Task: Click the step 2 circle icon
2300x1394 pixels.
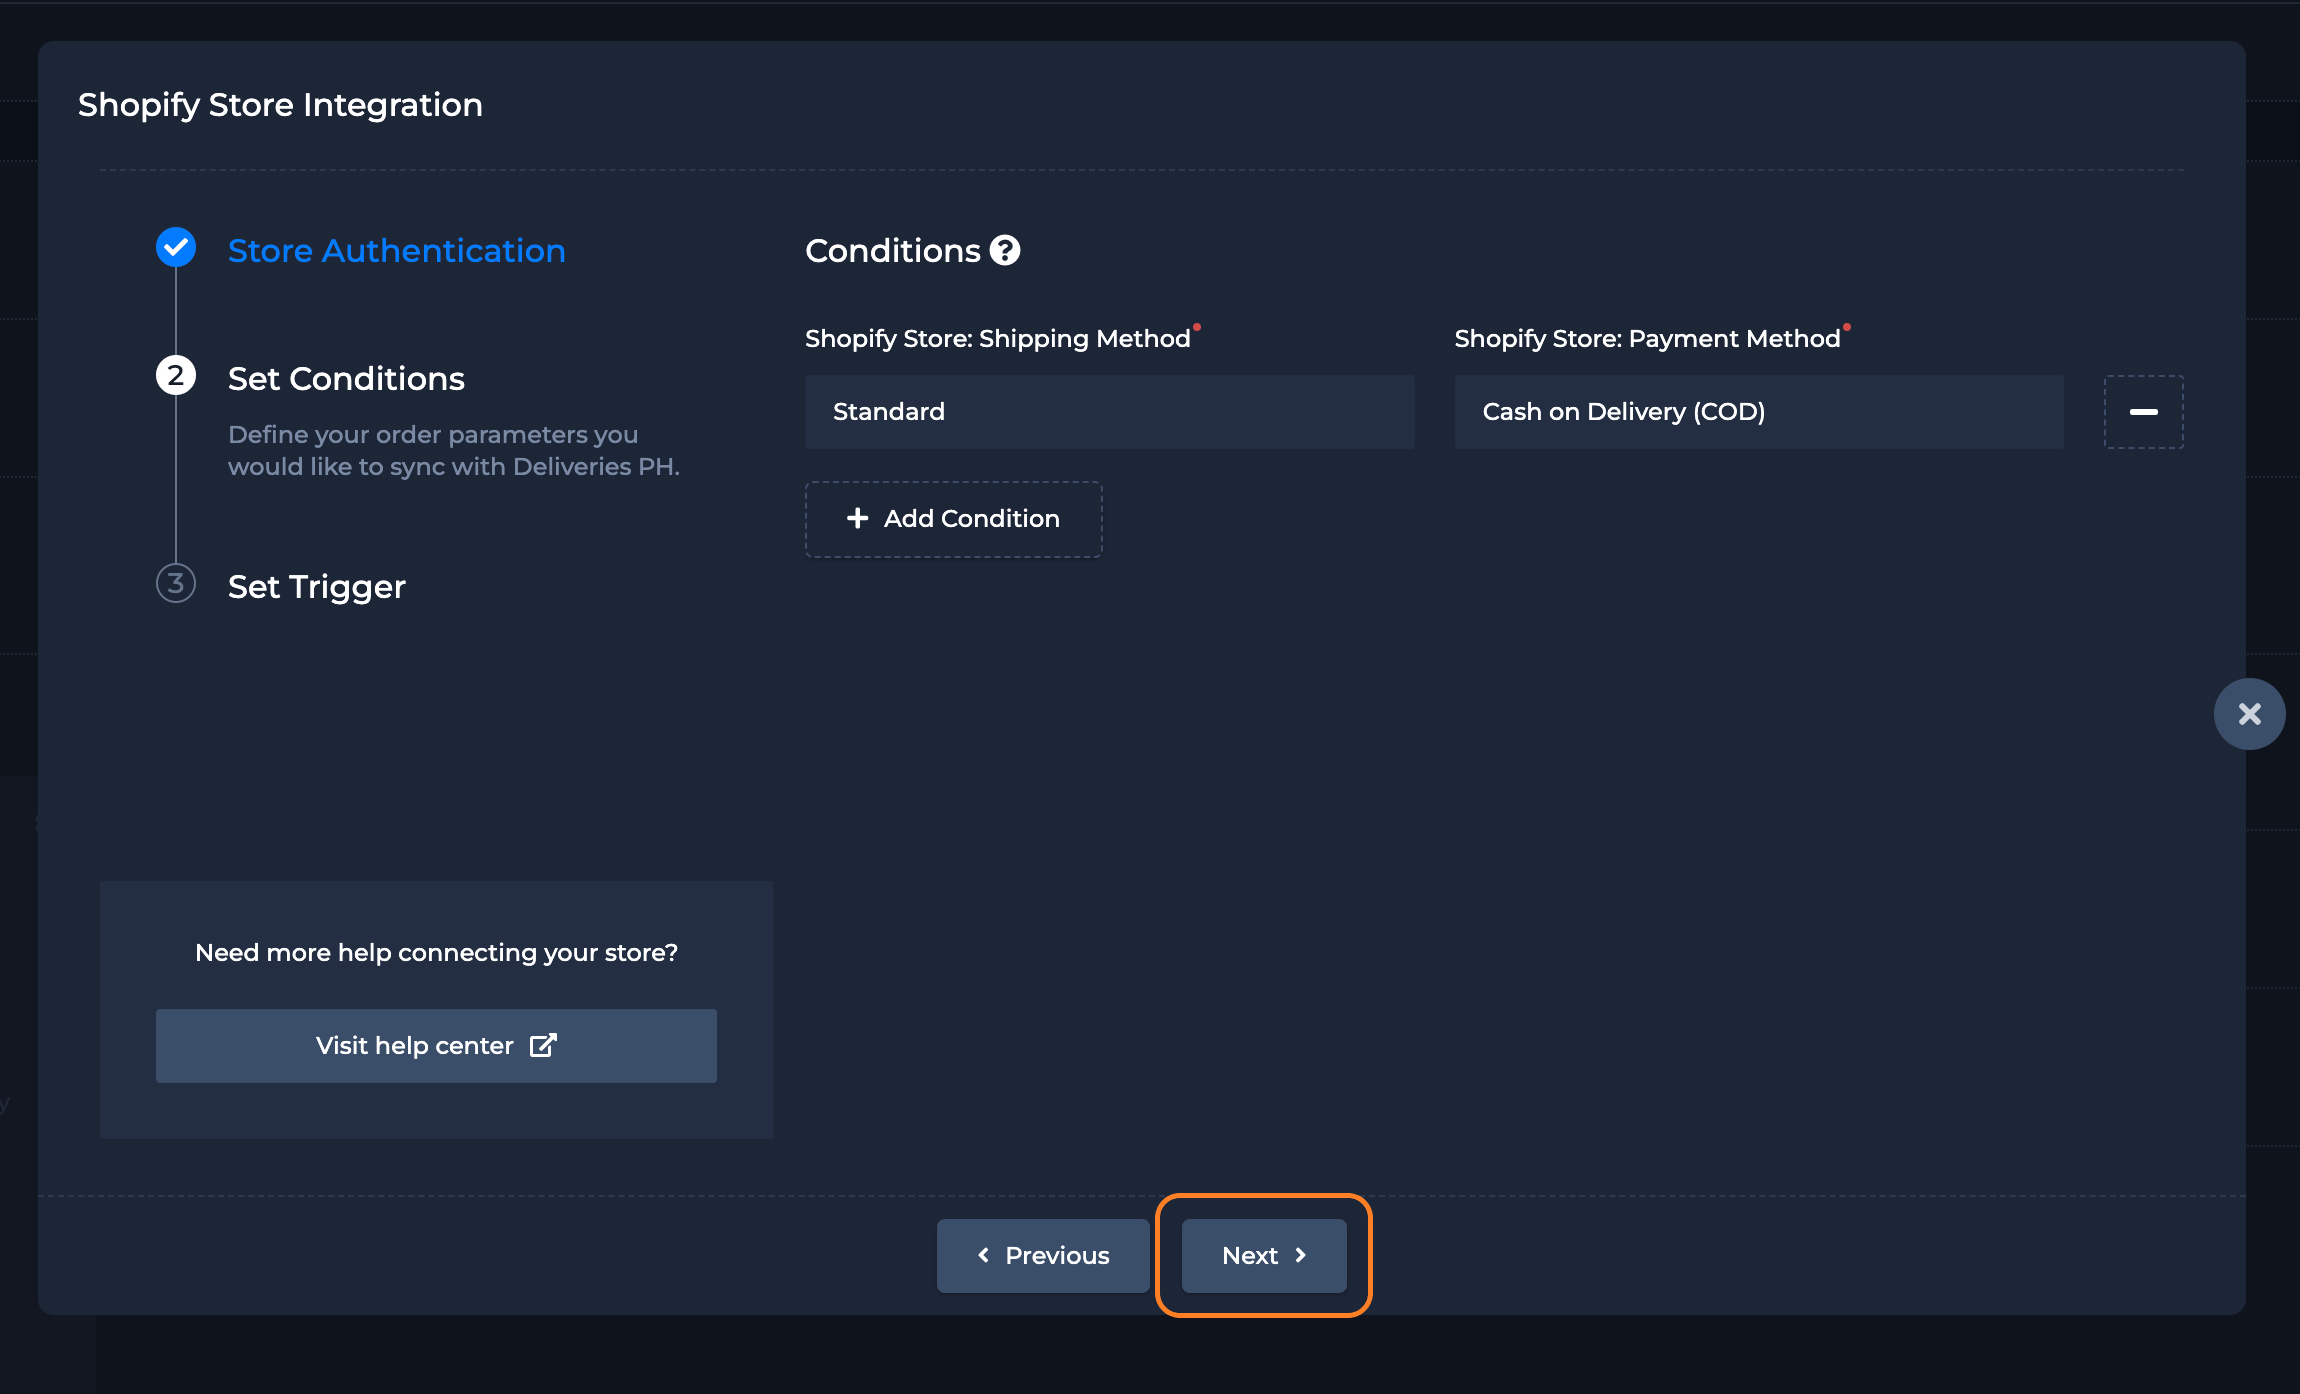Action: 176,376
